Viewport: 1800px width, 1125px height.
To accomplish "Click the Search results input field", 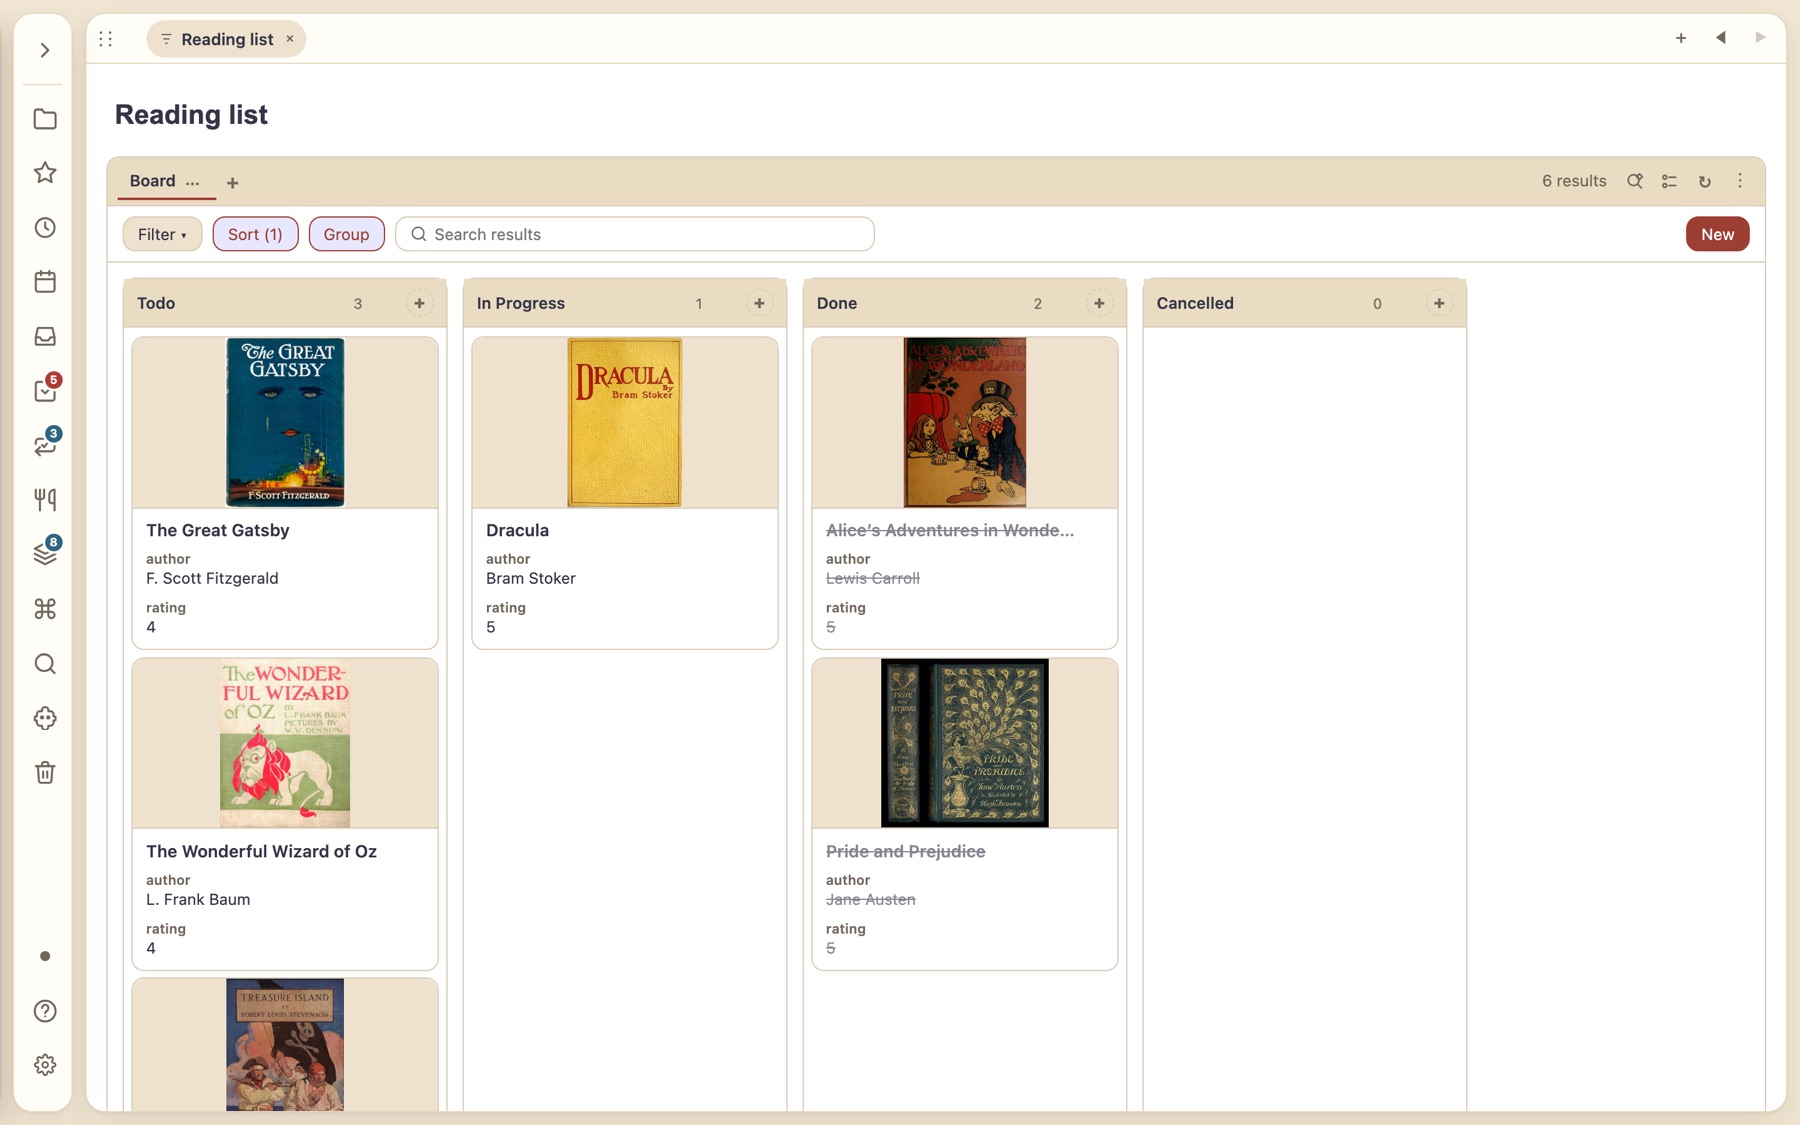I will 635,234.
